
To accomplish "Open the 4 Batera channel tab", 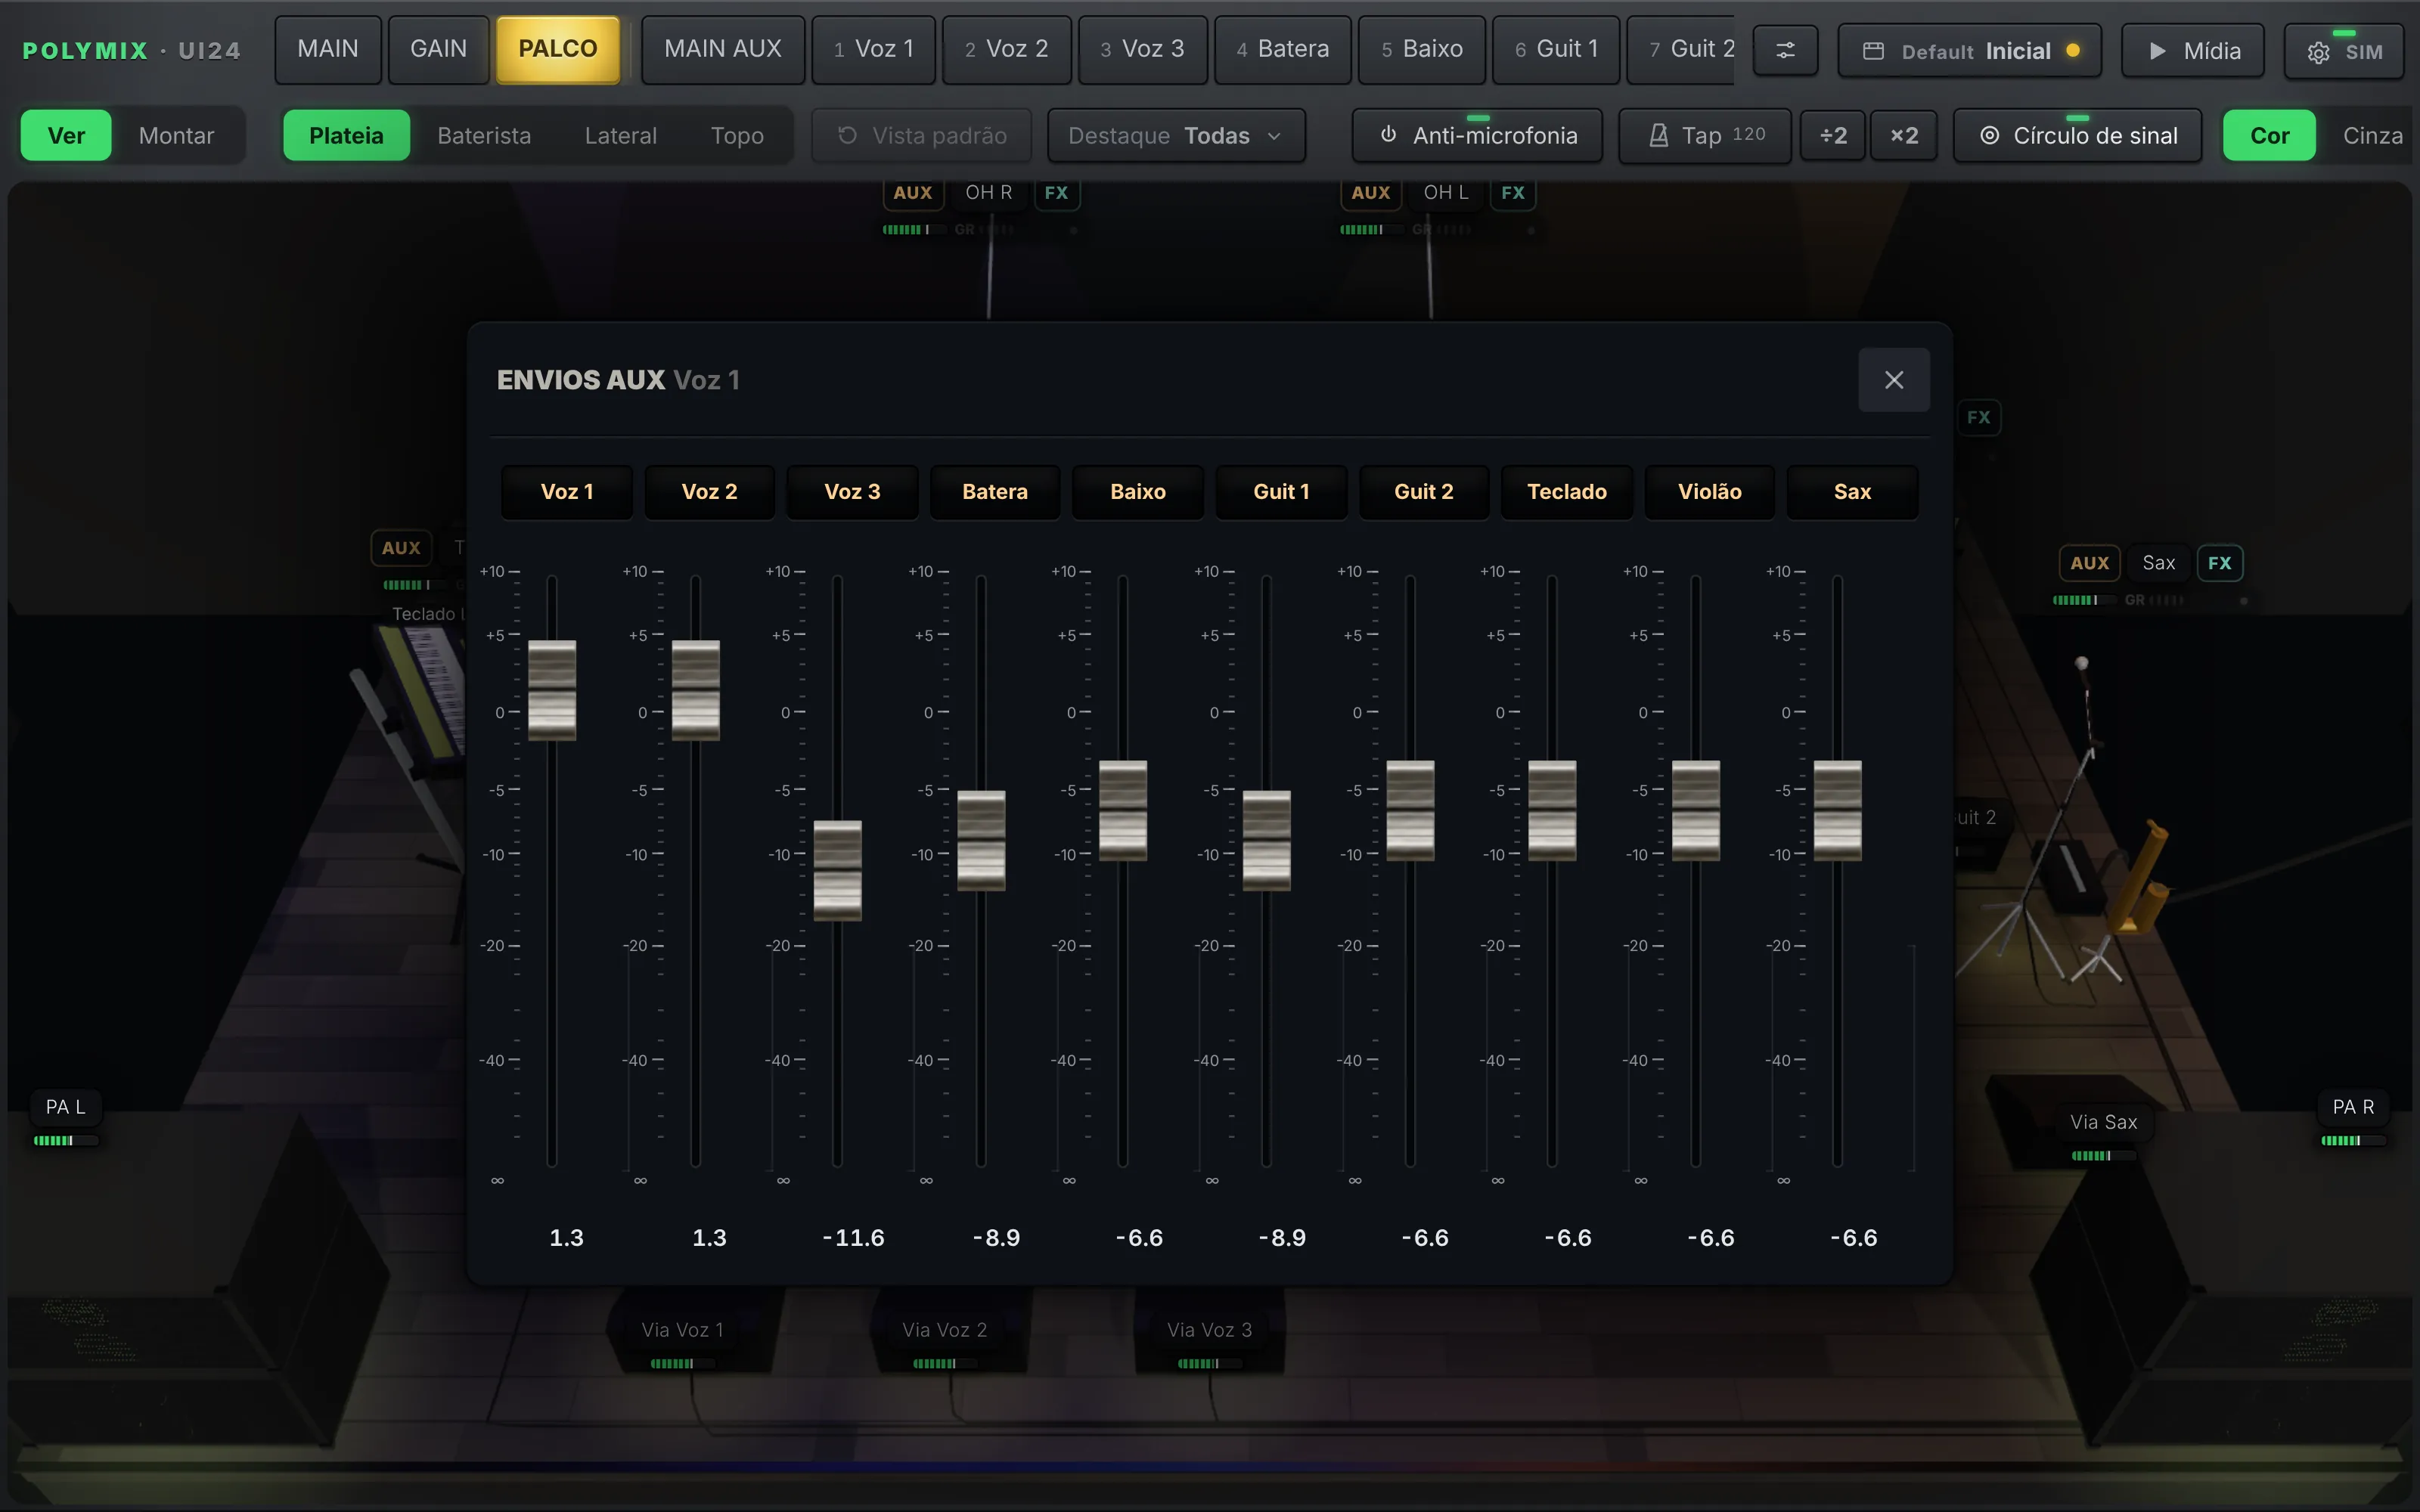I will [x=1283, y=49].
